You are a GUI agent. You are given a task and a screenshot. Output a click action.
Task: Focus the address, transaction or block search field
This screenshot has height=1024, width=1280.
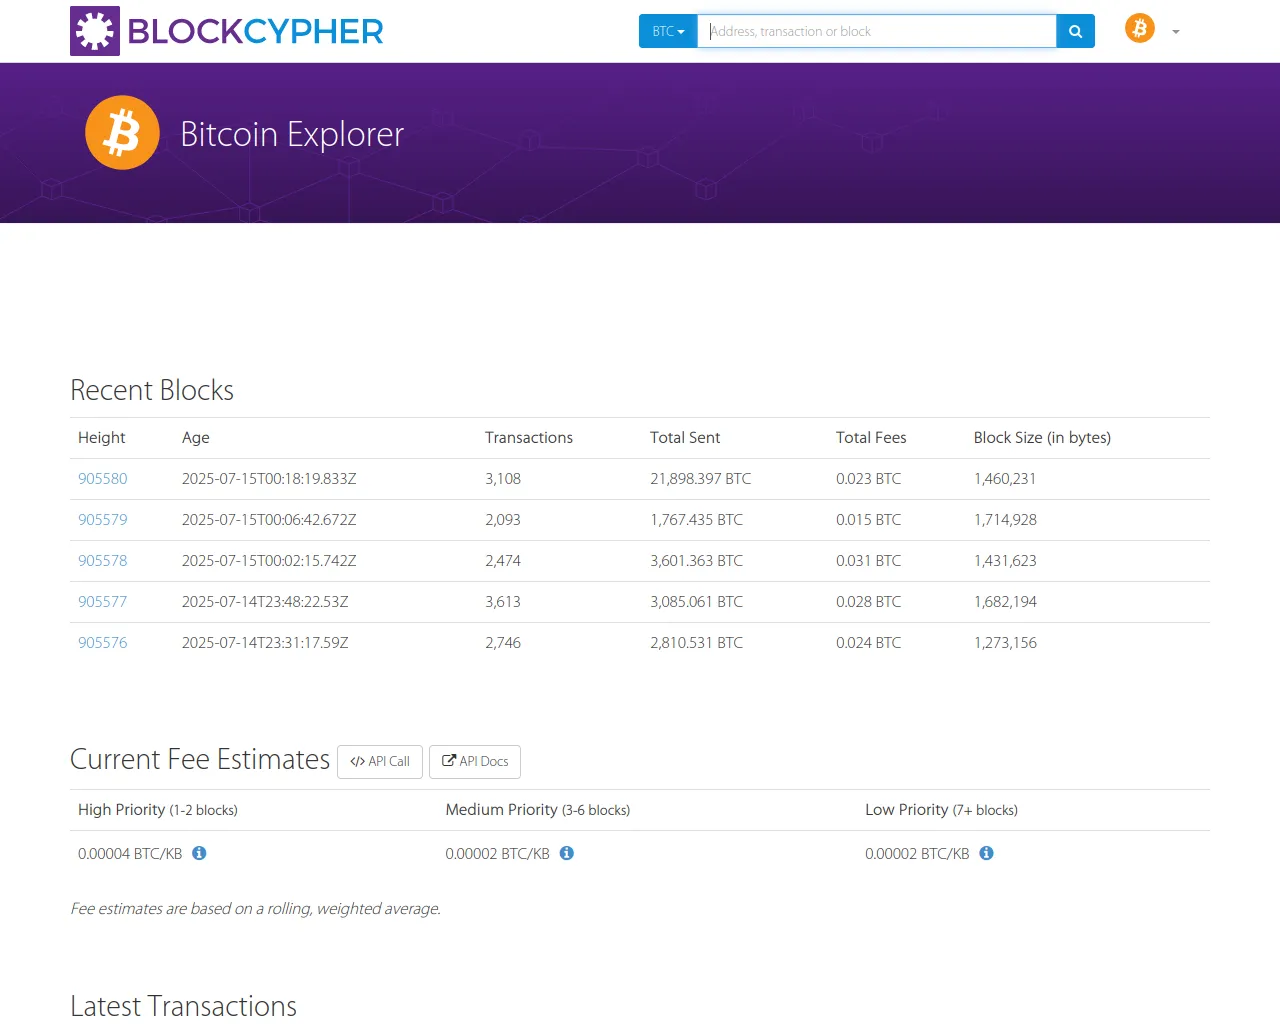click(877, 31)
